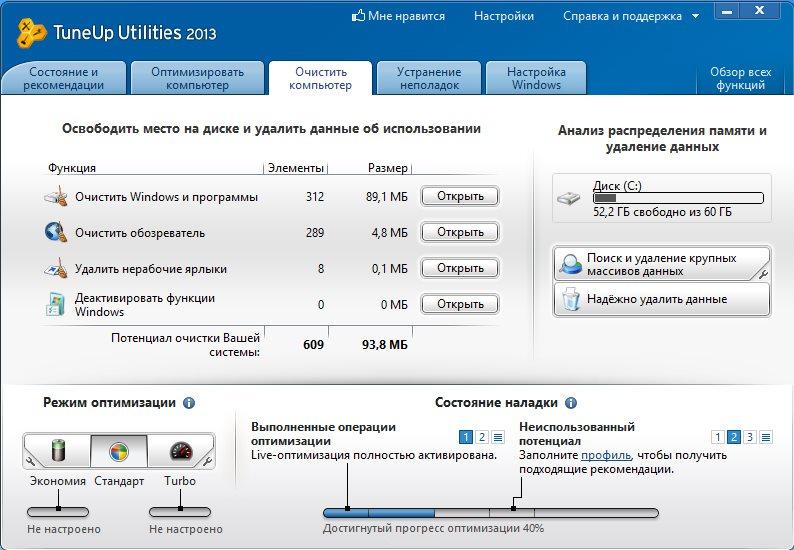The image size is (794, 550).
Task: Click Live-оптимизация полностью активирована text
Action: 374,455
